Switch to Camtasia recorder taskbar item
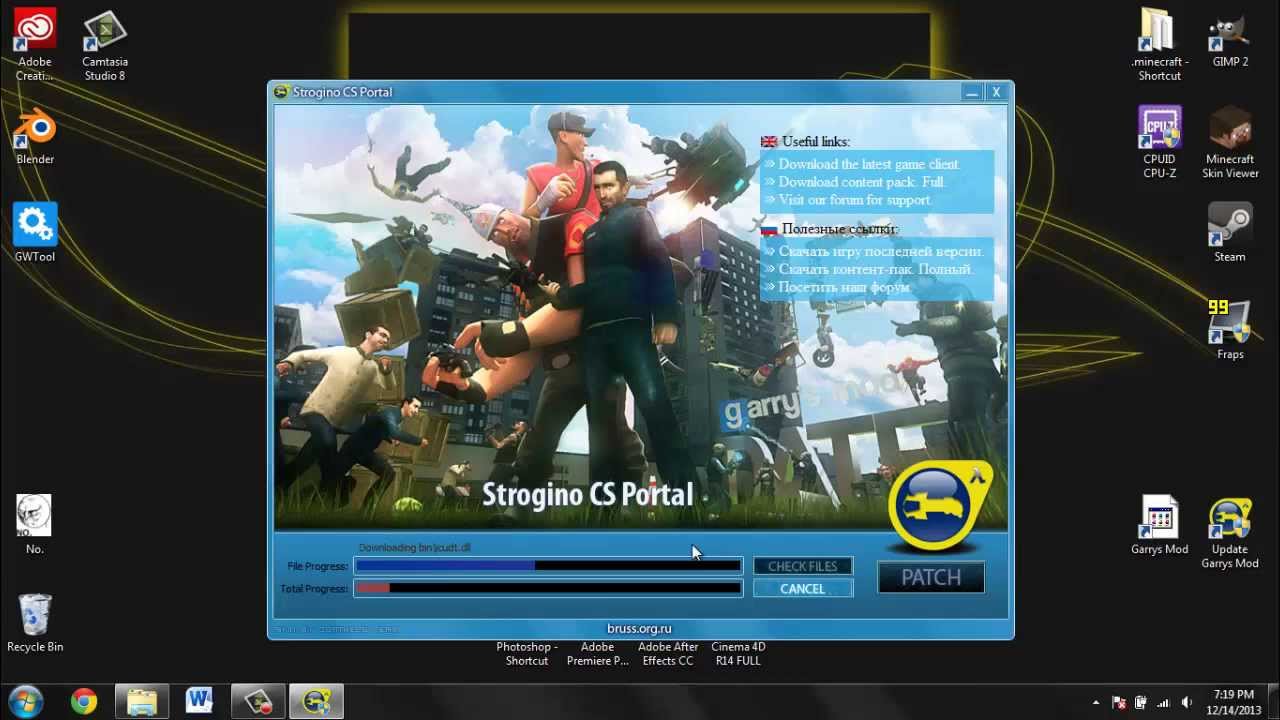Image resolution: width=1280 pixels, height=720 pixels. pyautogui.click(x=258, y=702)
